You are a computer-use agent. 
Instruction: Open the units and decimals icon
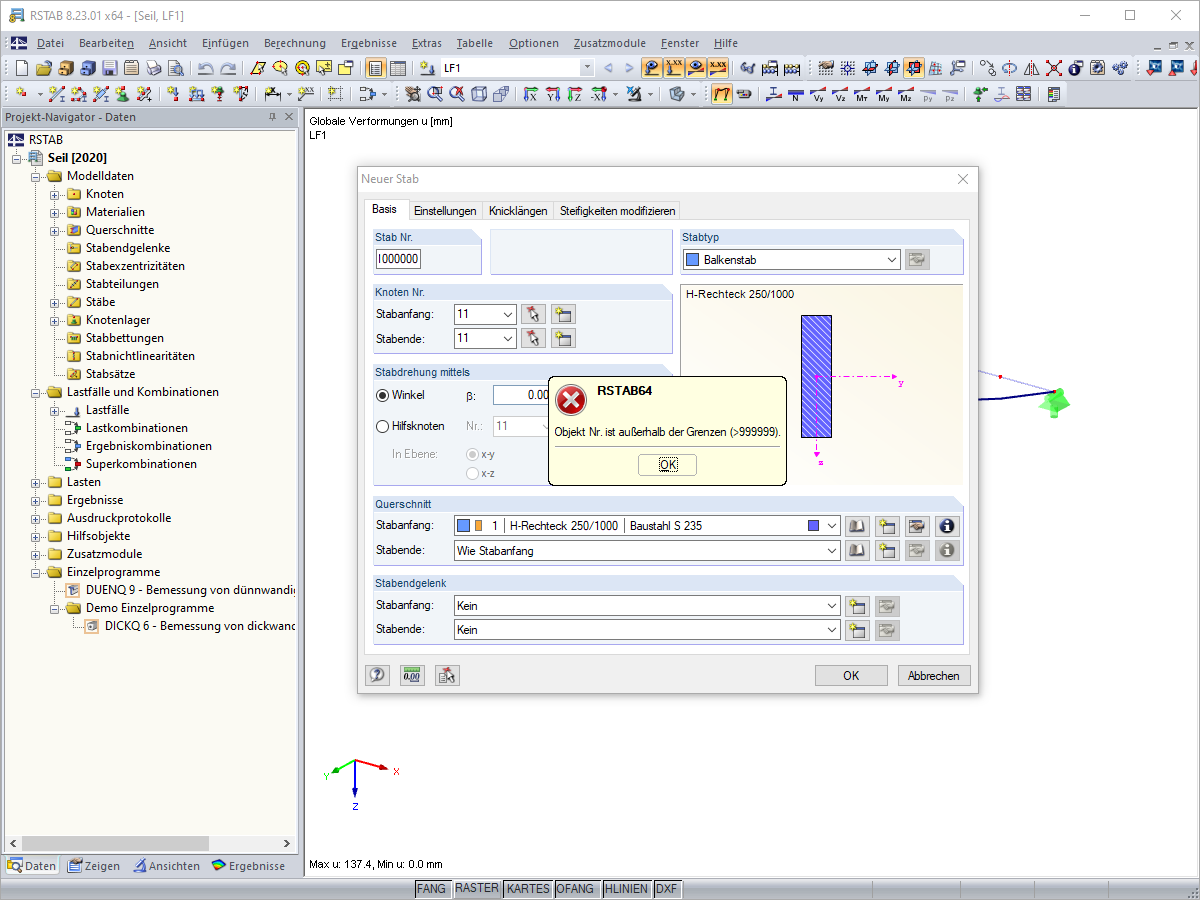[x=412, y=675]
